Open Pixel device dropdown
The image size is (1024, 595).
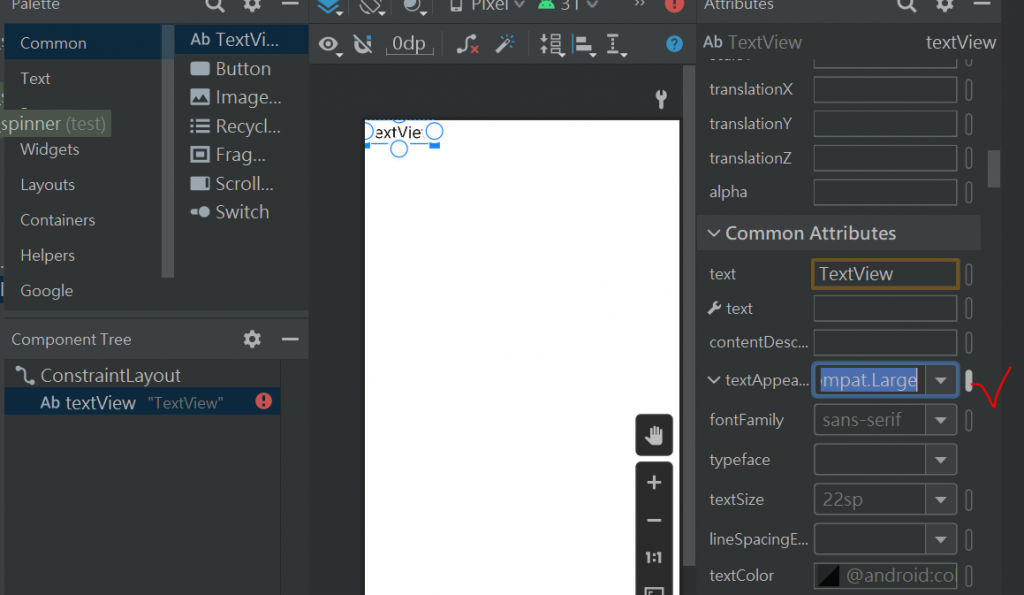(487, 6)
